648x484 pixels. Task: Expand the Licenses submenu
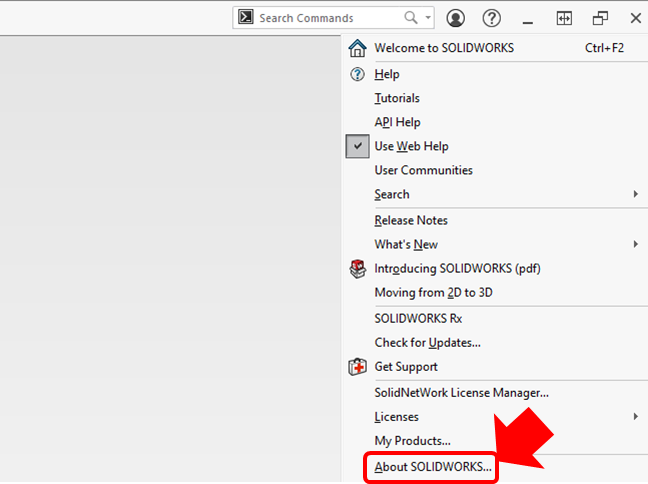click(636, 416)
